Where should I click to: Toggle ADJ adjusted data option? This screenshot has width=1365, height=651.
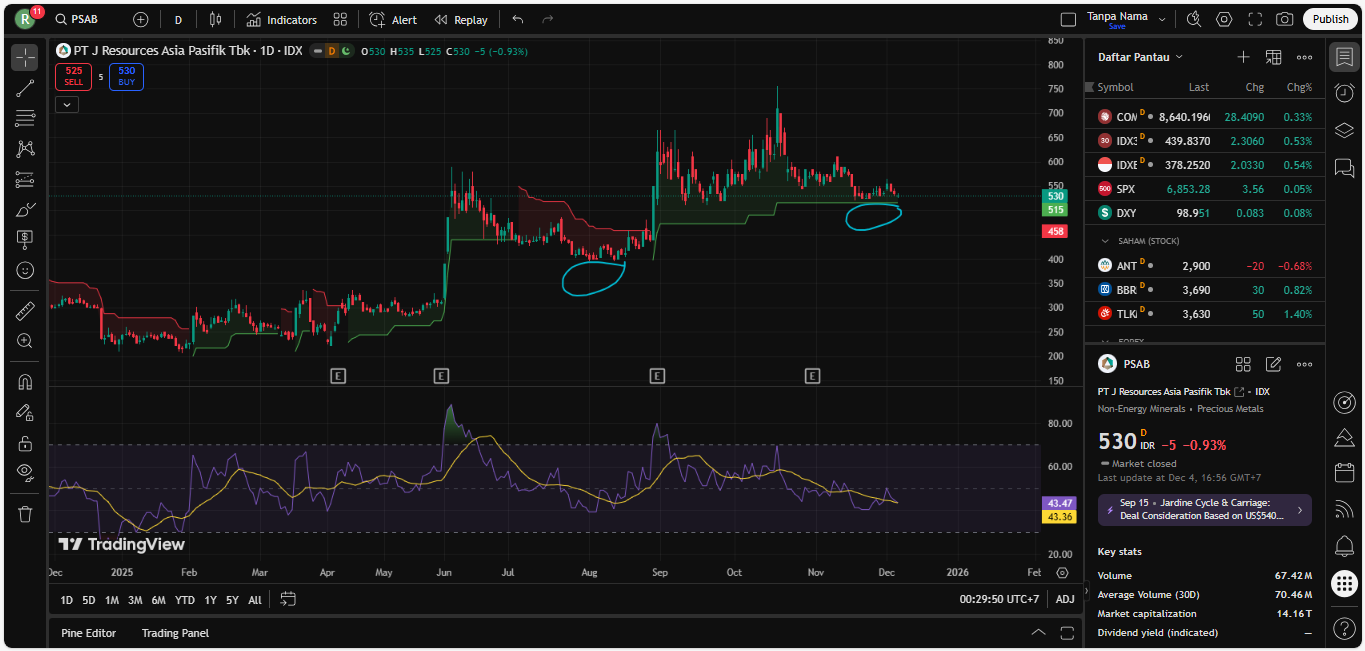[1065, 600]
